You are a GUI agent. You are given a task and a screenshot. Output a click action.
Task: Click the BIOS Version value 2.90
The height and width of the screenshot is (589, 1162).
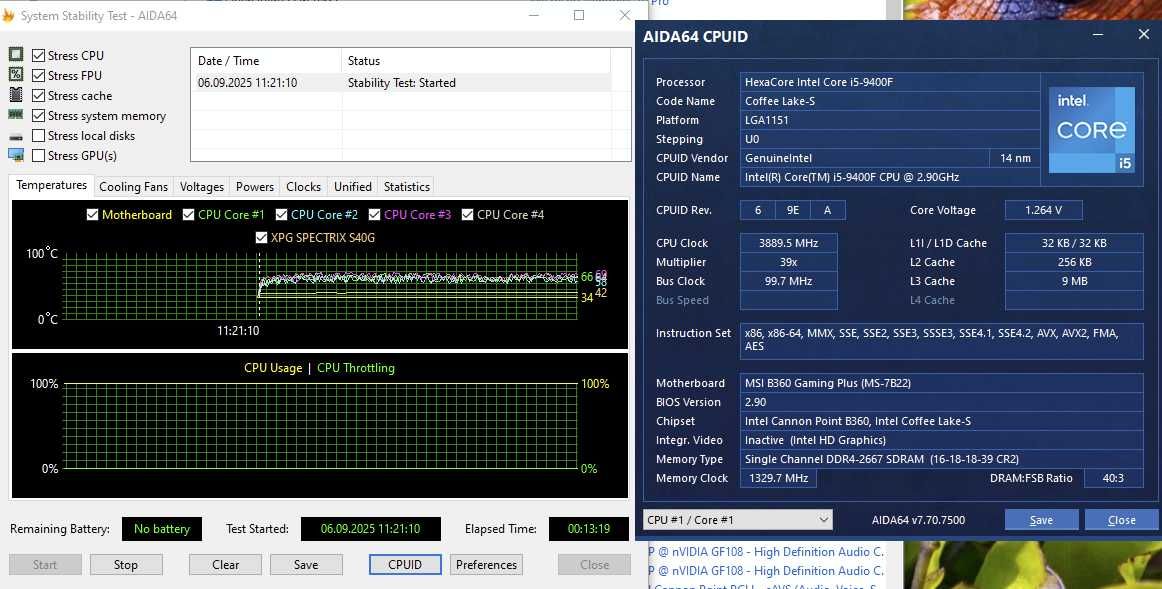point(941,402)
